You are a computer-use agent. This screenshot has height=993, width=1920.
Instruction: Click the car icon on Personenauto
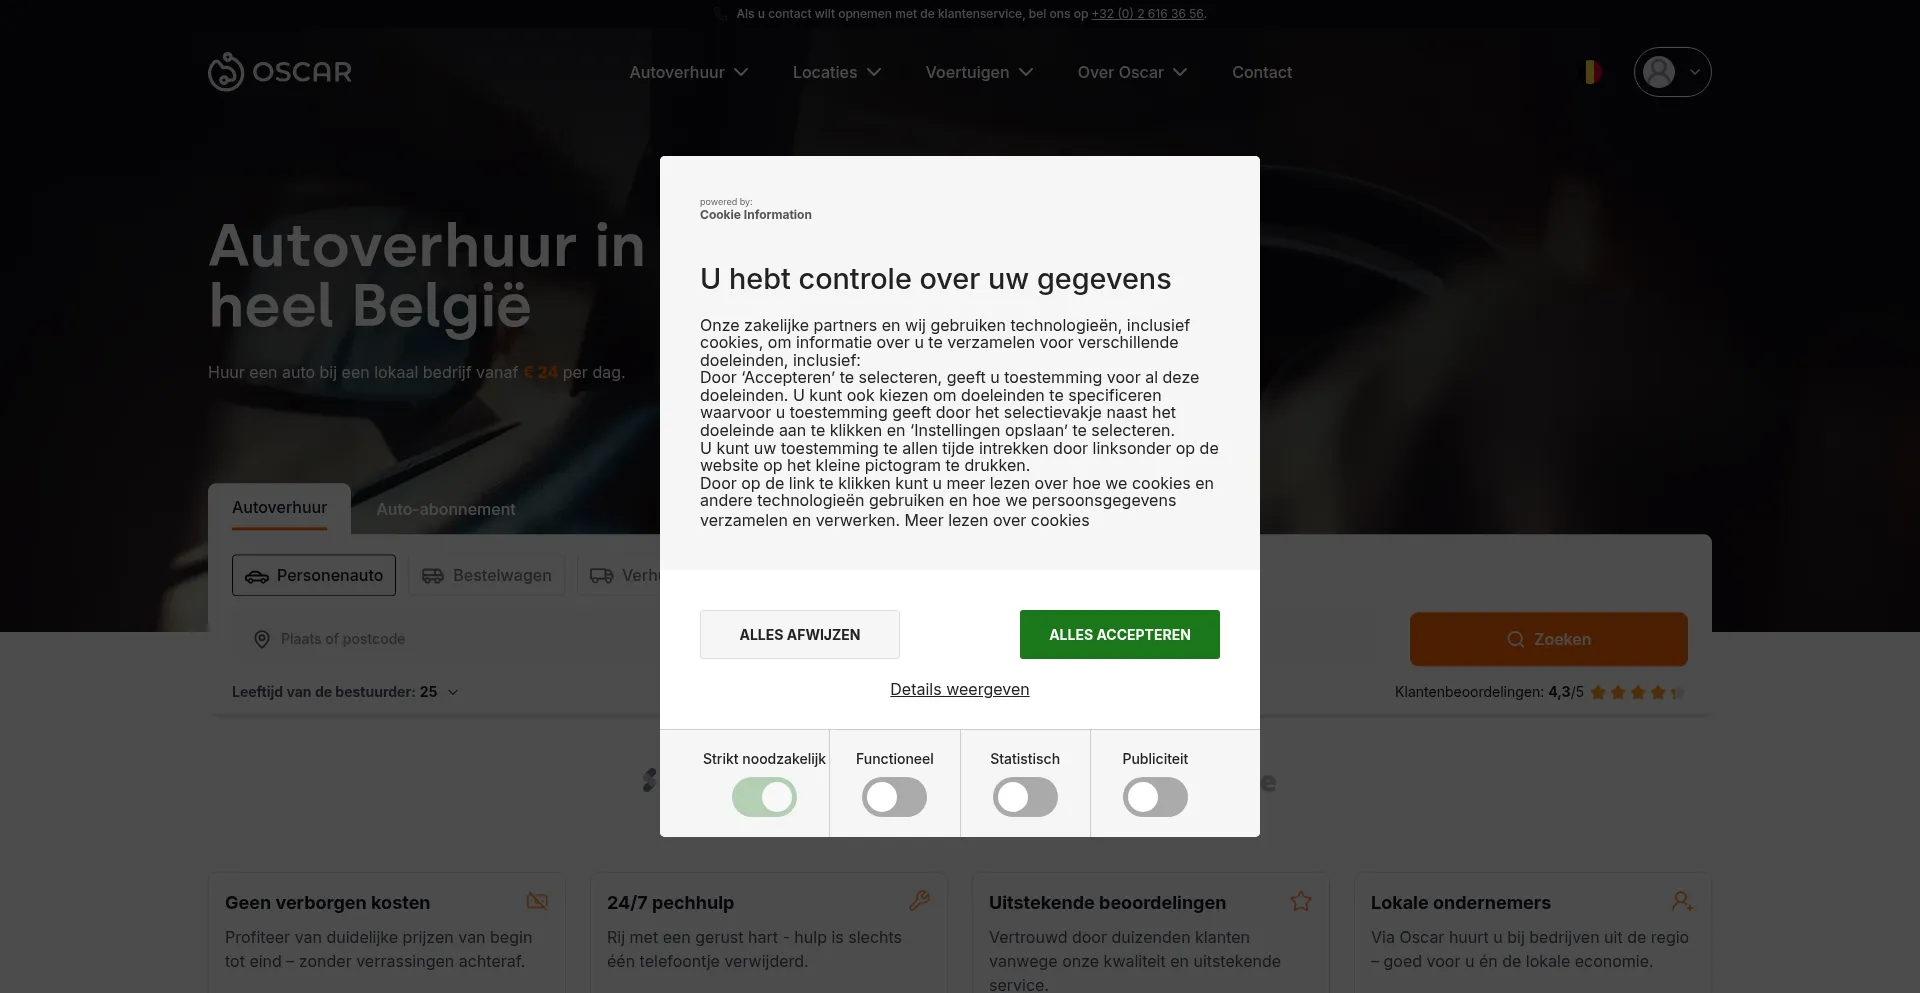pos(257,576)
